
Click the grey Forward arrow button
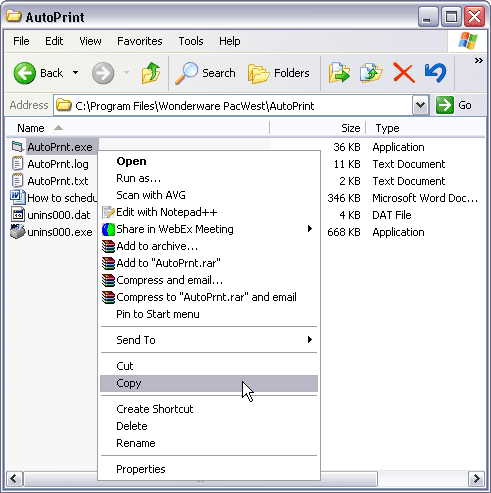(103, 73)
